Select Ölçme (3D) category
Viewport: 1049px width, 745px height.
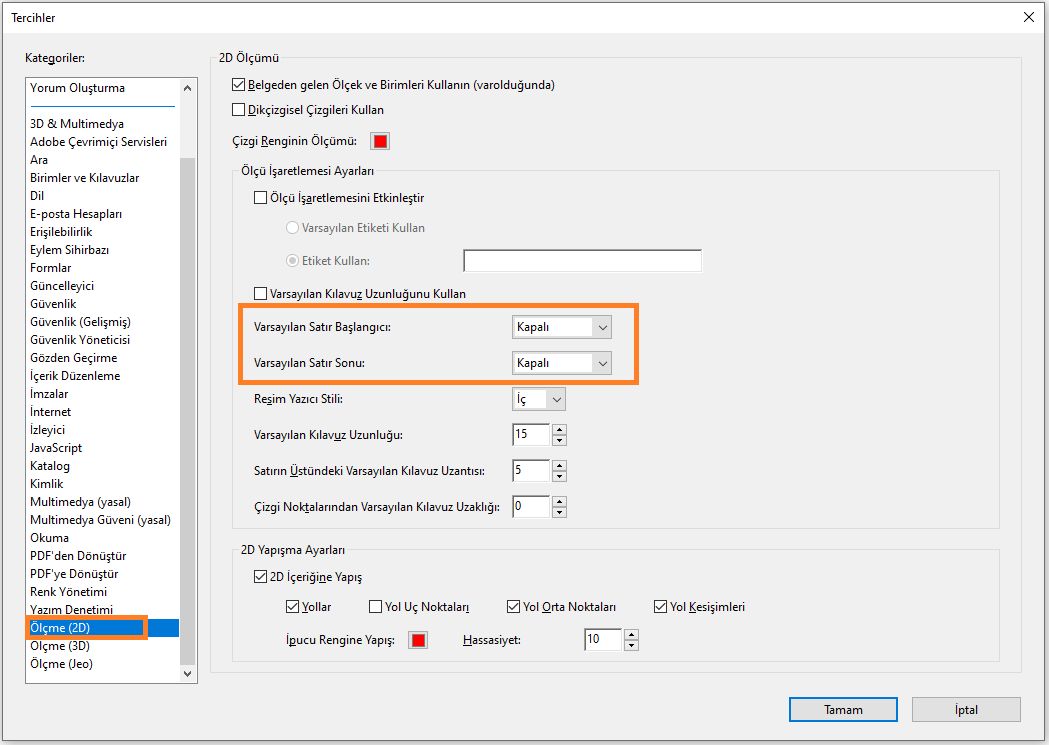pos(60,646)
